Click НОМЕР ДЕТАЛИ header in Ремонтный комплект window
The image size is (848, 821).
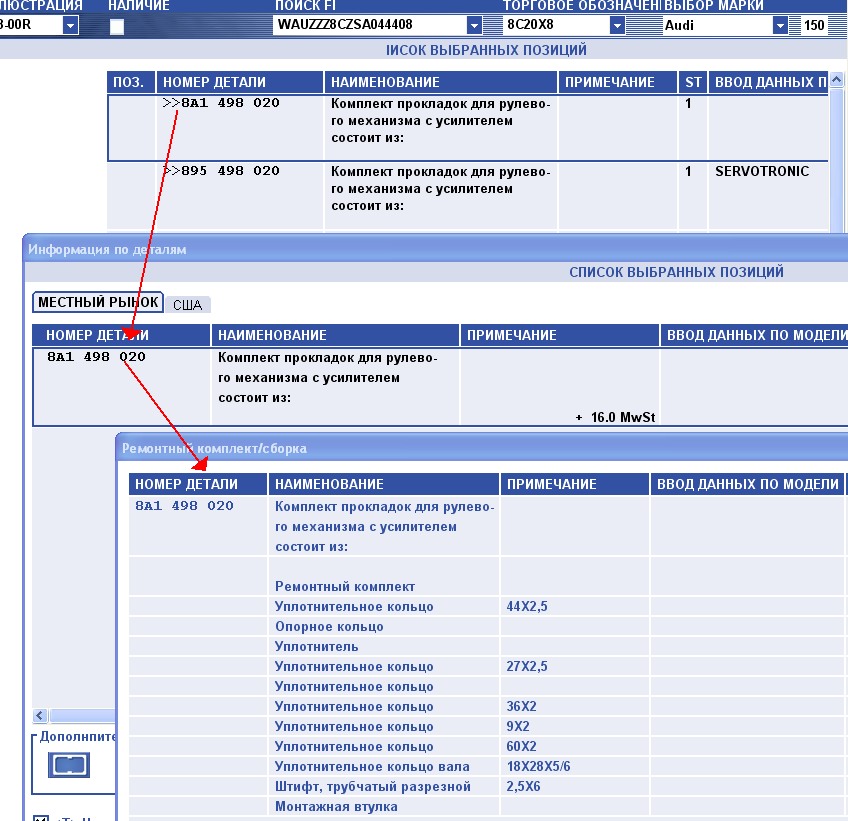tap(198, 484)
